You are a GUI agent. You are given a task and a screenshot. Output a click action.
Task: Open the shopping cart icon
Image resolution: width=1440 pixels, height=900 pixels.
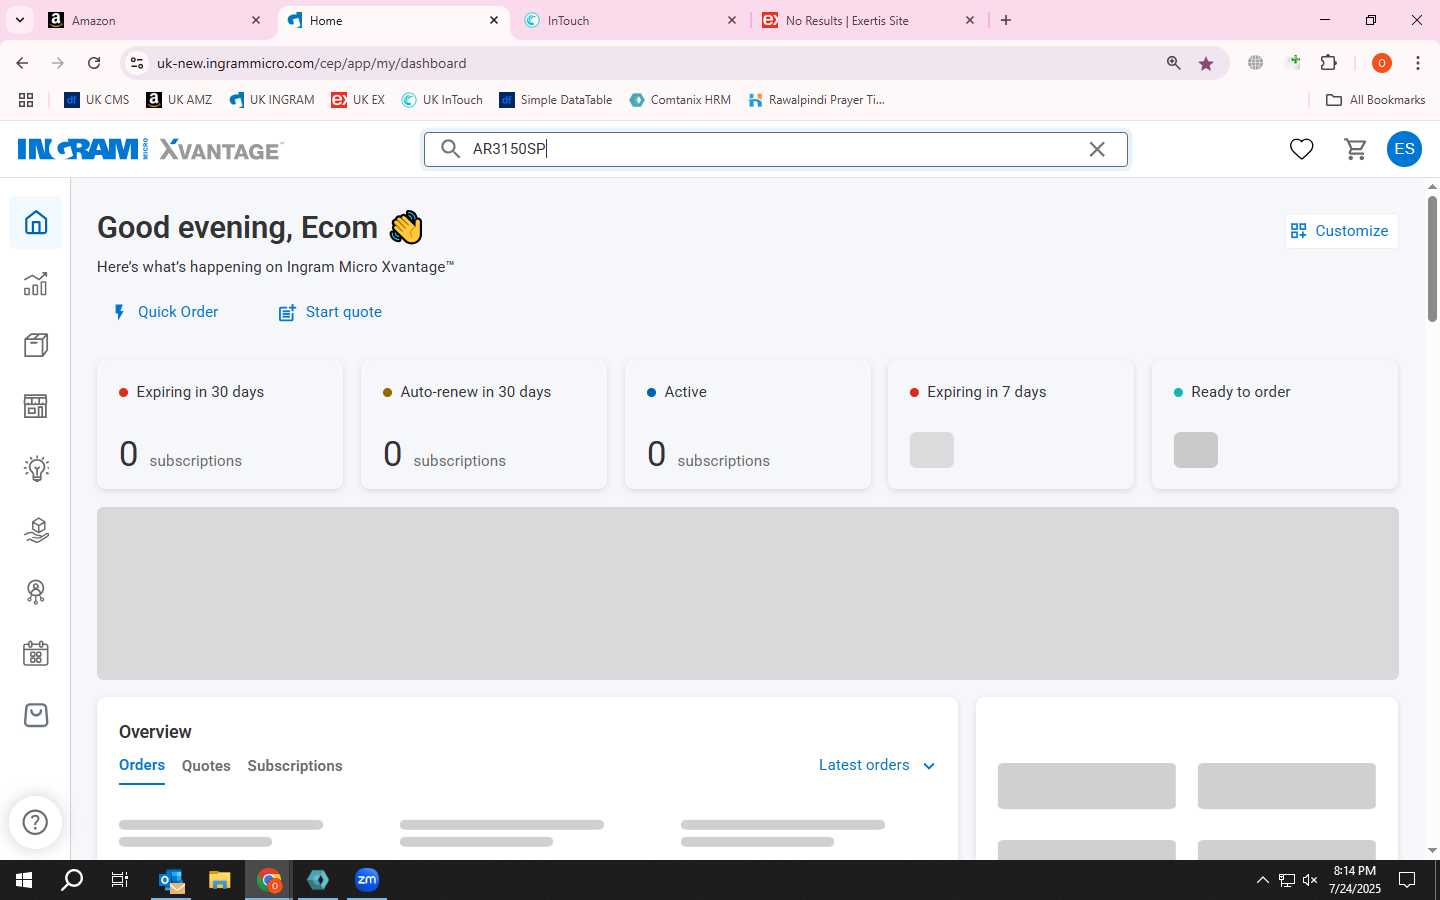pyautogui.click(x=1356, y=149)
